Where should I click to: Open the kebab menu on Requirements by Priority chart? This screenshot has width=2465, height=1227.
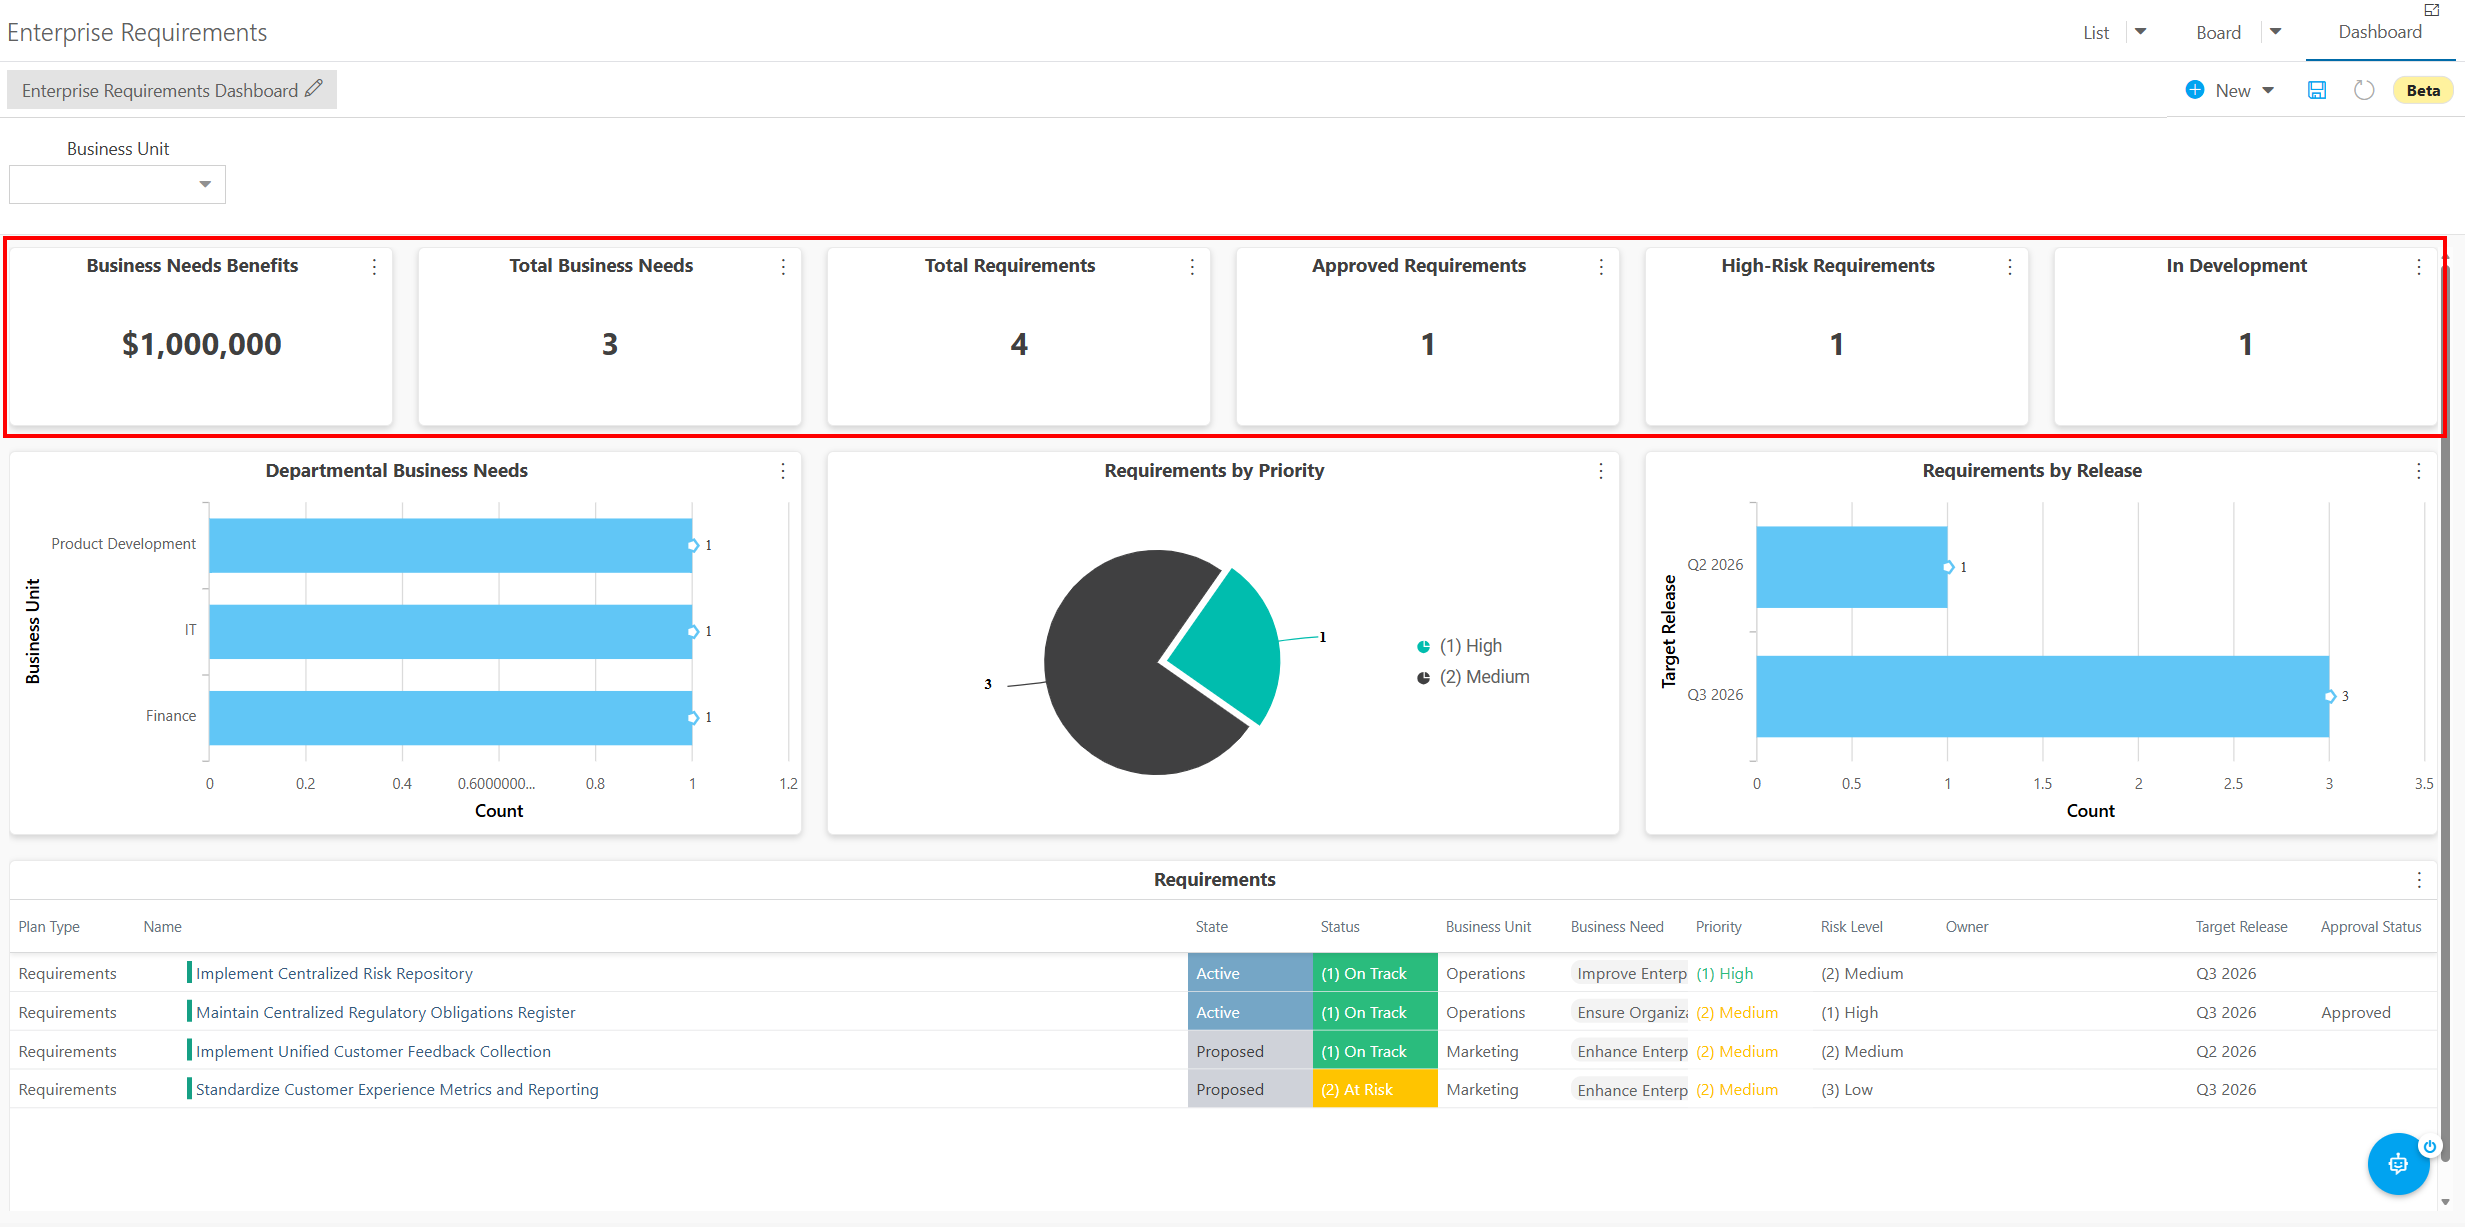click(x=1601, y=471)
